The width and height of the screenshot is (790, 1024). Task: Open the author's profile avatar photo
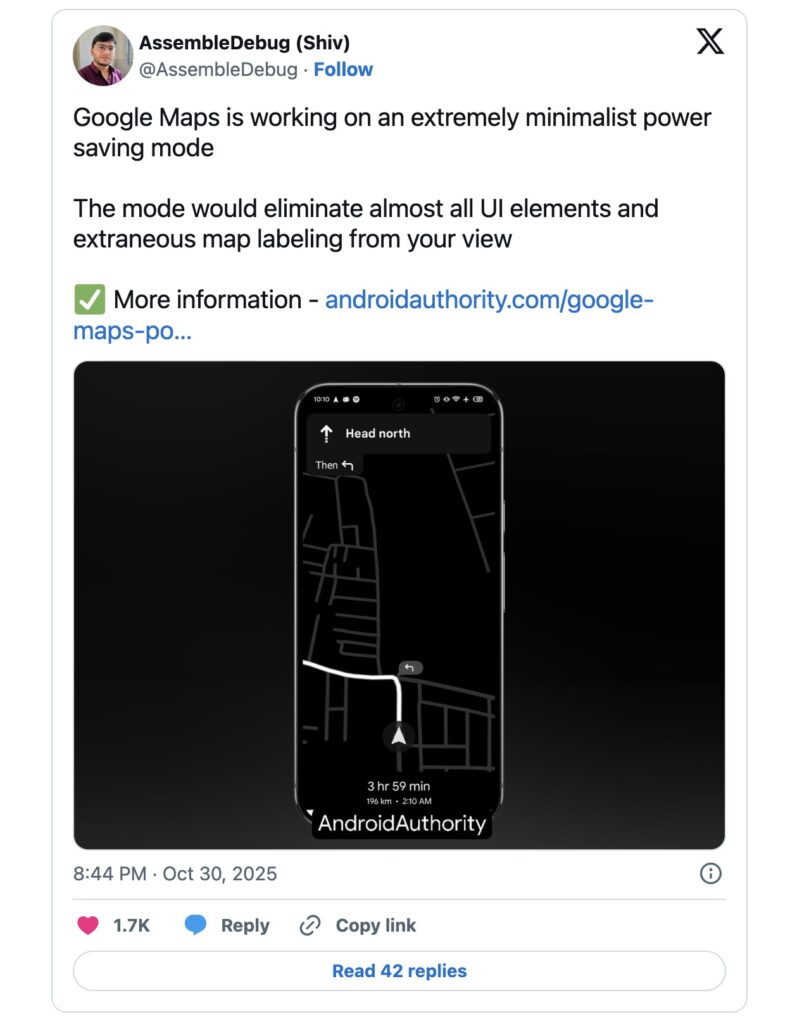tap(103, 55)
